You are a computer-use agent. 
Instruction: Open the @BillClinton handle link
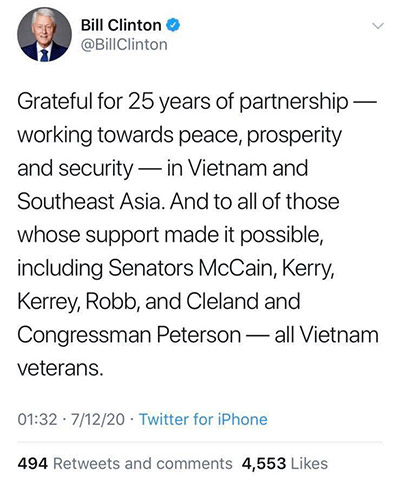click(x=124, y=45)
